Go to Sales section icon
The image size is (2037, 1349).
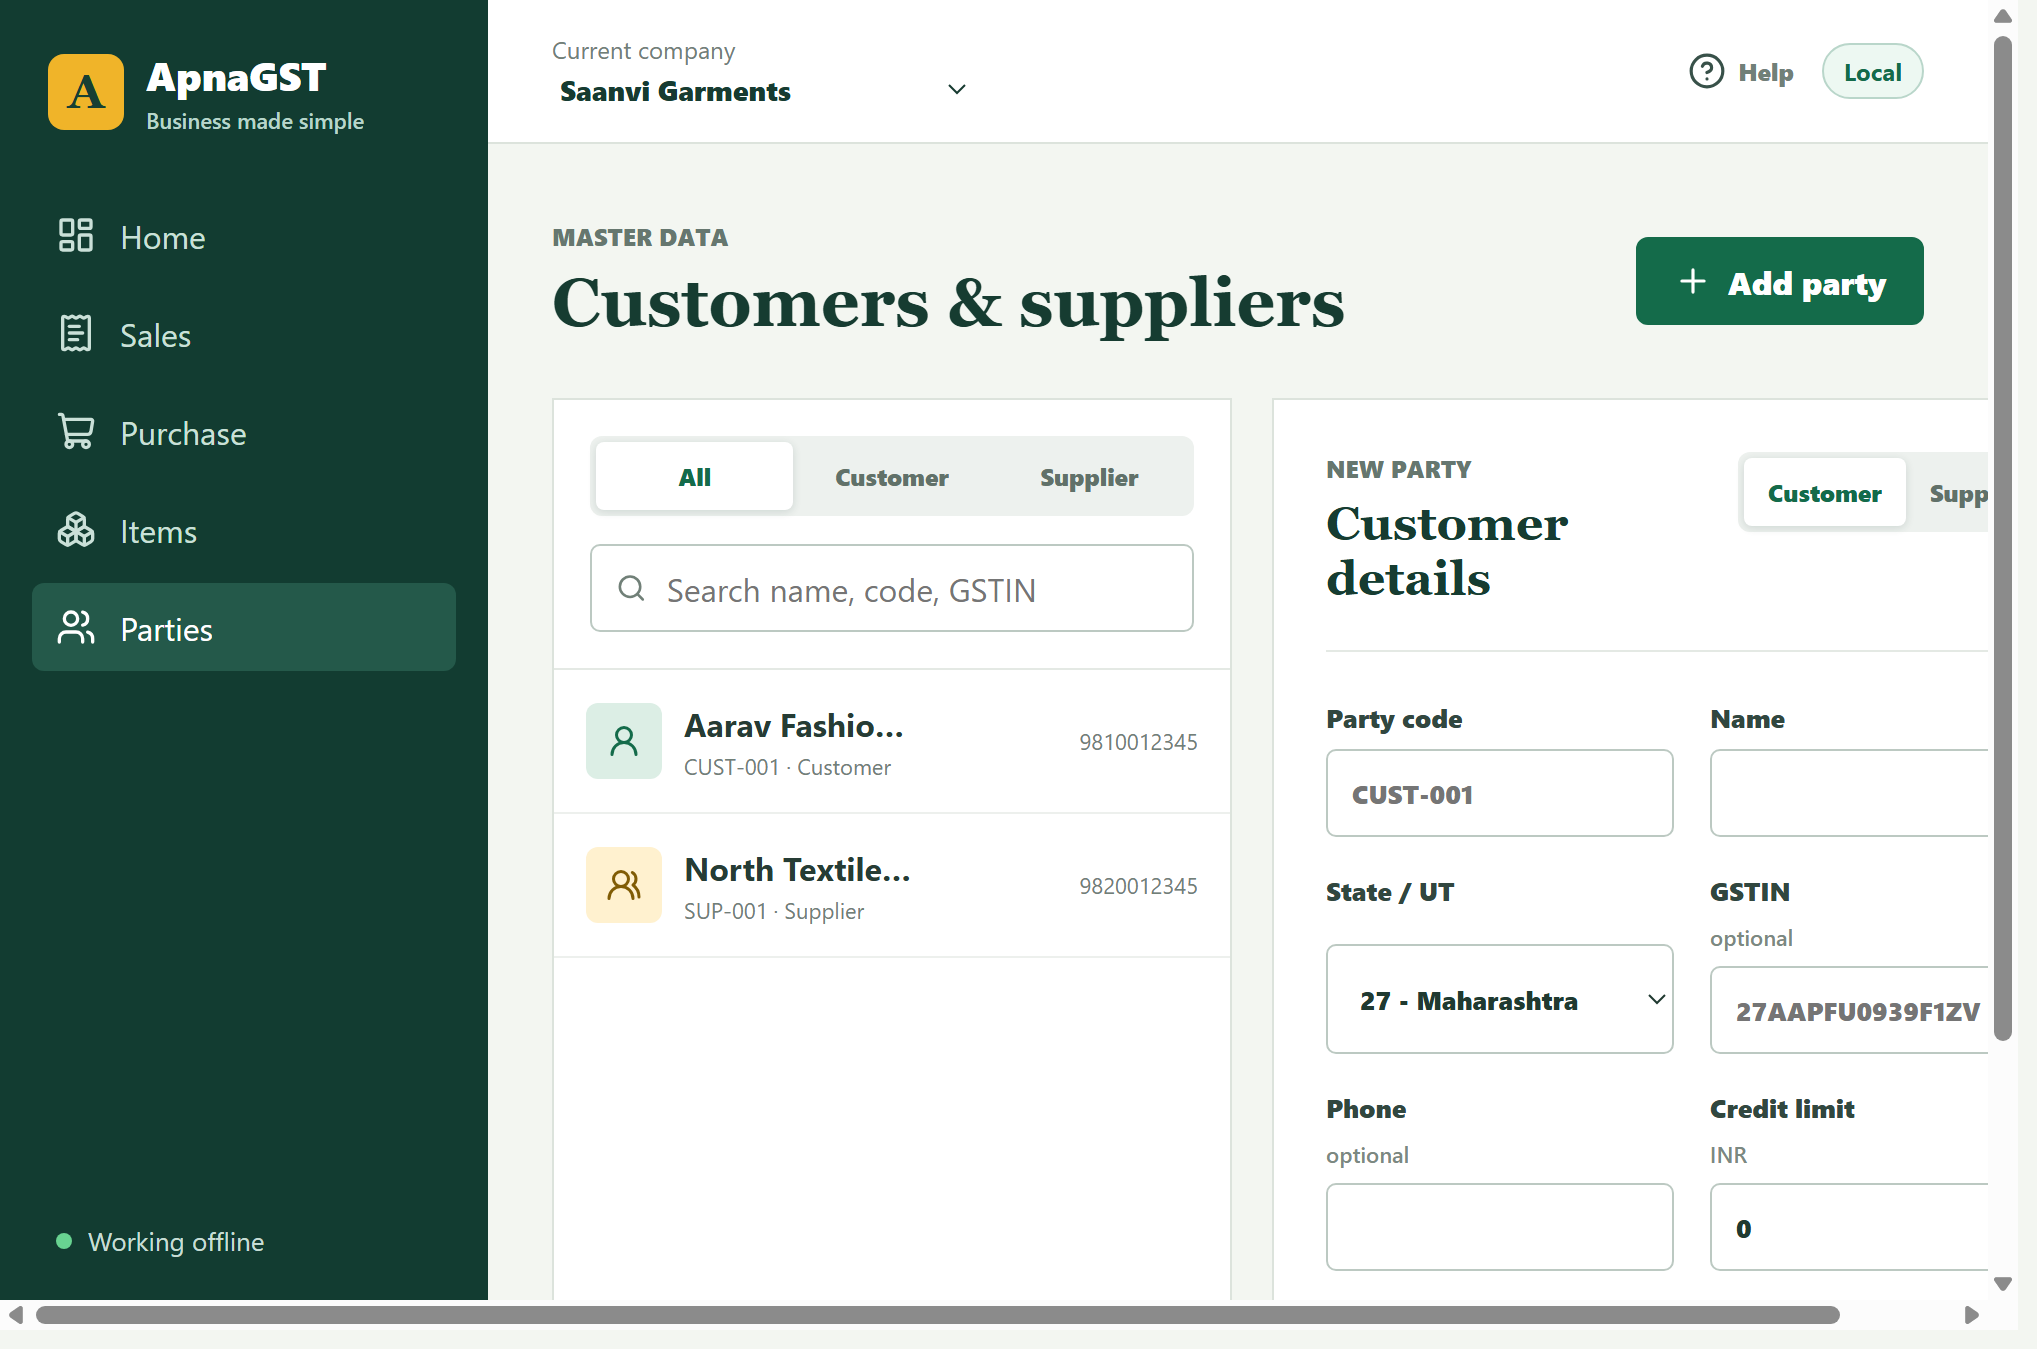[x=76, y=334]
